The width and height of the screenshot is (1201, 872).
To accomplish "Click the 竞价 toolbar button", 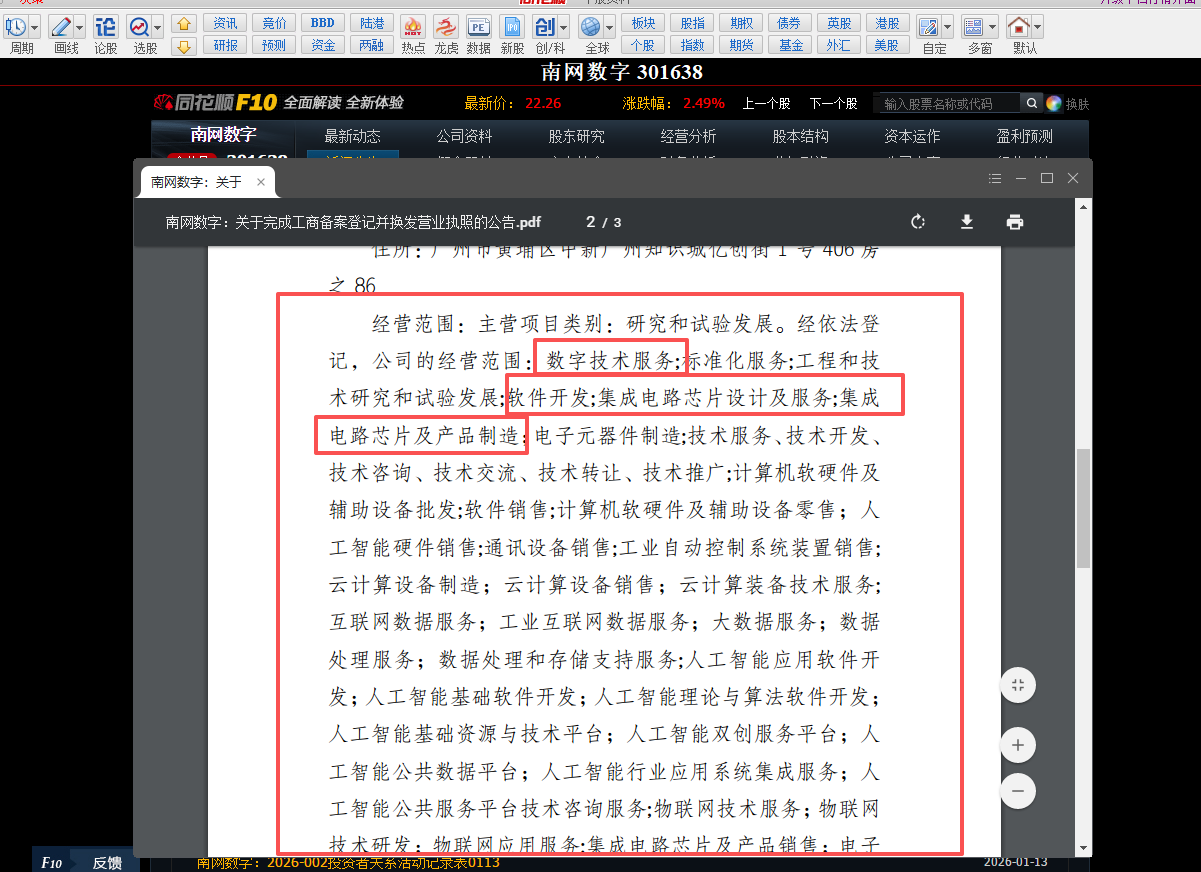I will tap(274, 23).
